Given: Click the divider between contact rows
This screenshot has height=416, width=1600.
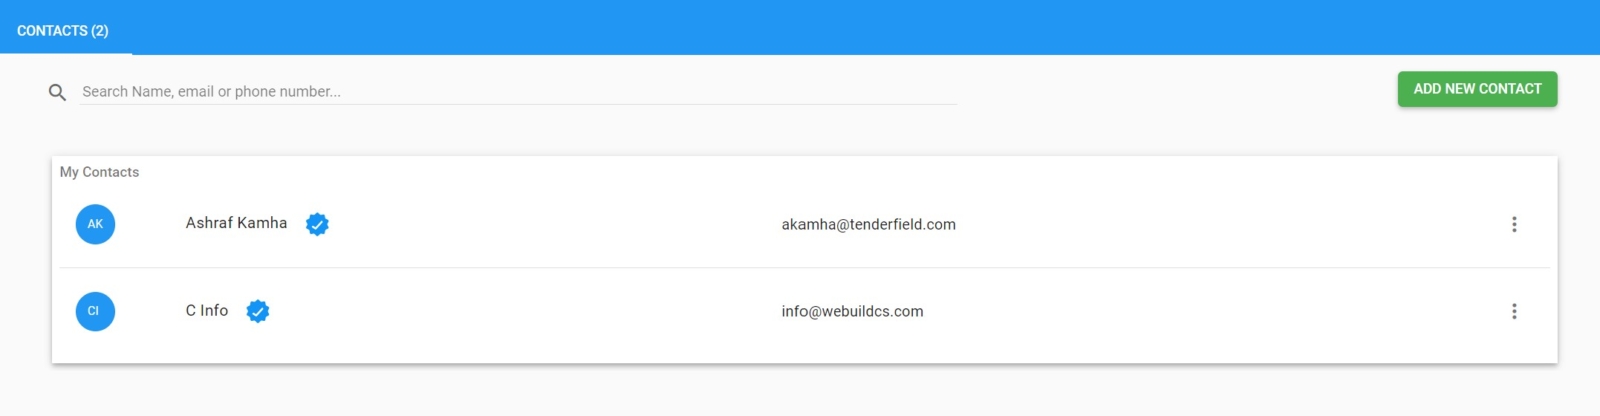Looking at the screenshot, I should (804, 268).
